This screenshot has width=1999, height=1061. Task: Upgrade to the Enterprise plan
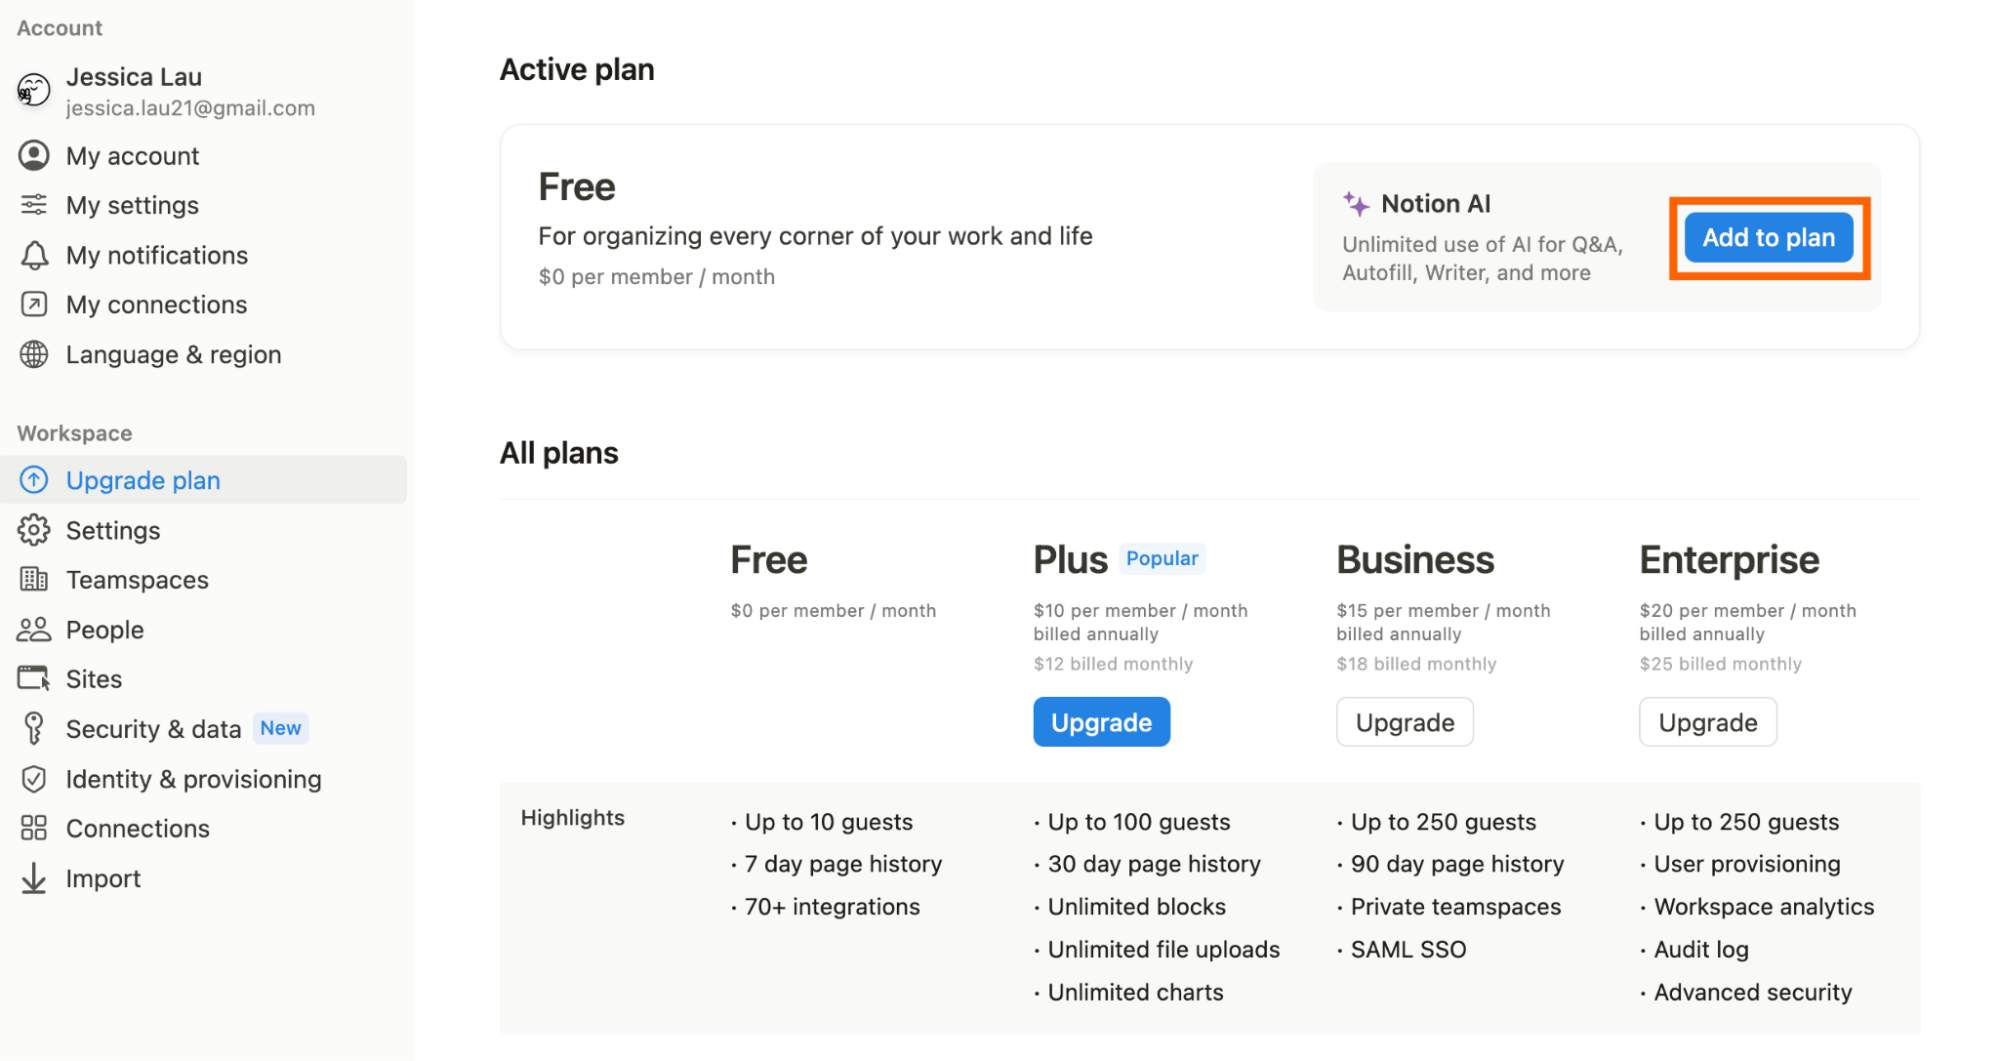click(1707, 722)
